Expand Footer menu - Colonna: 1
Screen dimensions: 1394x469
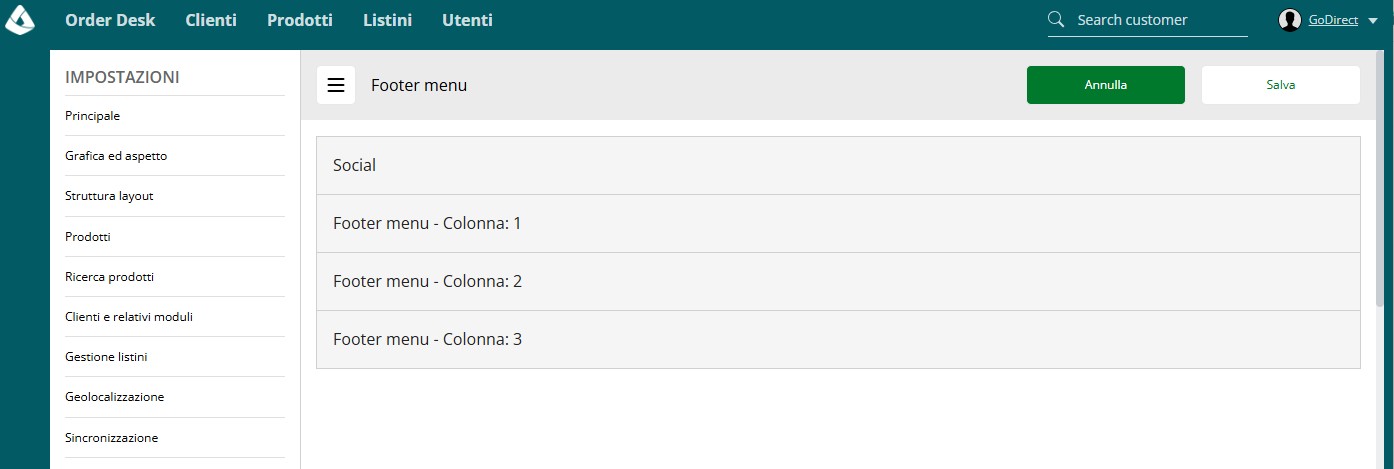838,223
